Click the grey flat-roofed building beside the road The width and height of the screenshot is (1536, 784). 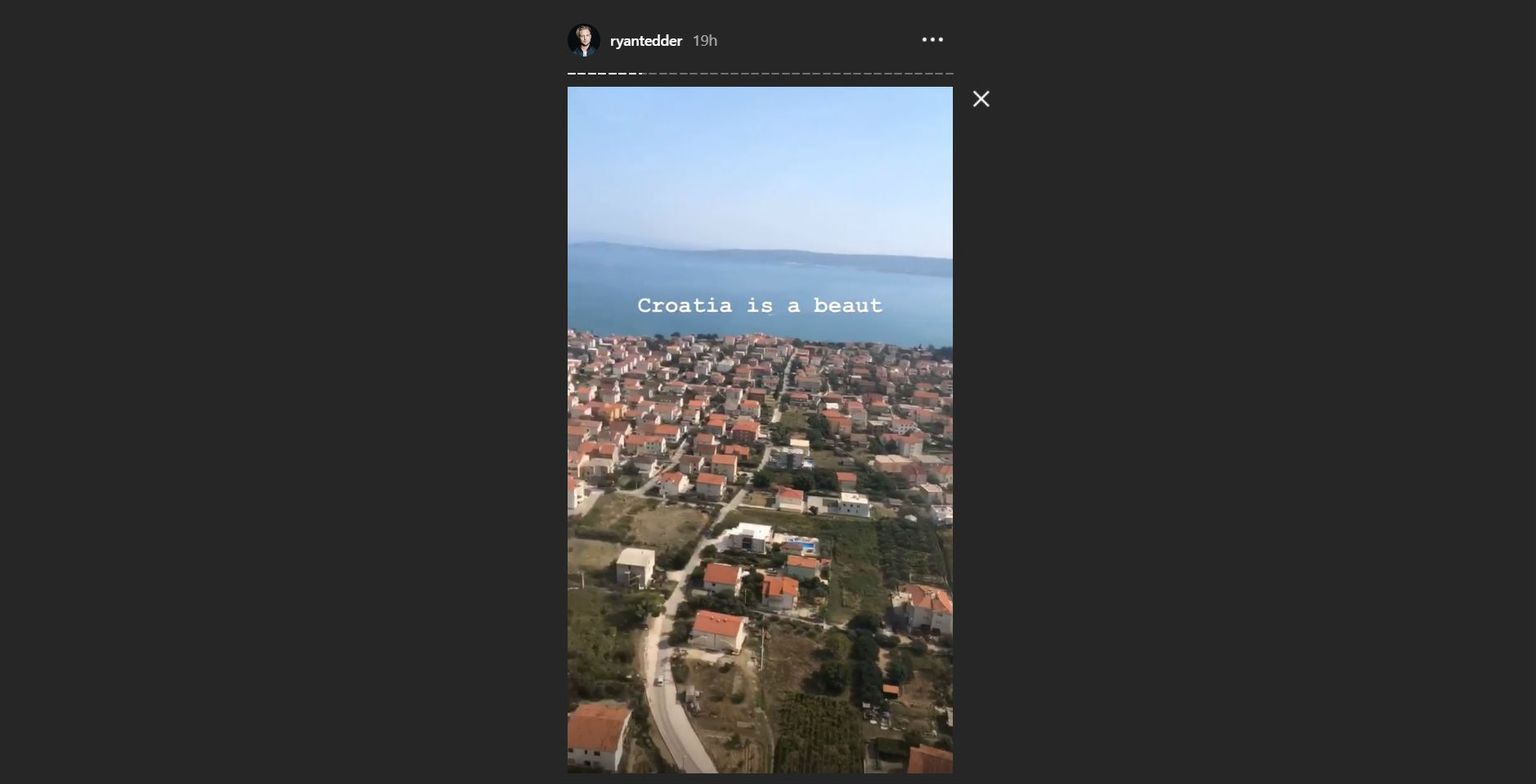pyautogui.click(x=635, y=566)
